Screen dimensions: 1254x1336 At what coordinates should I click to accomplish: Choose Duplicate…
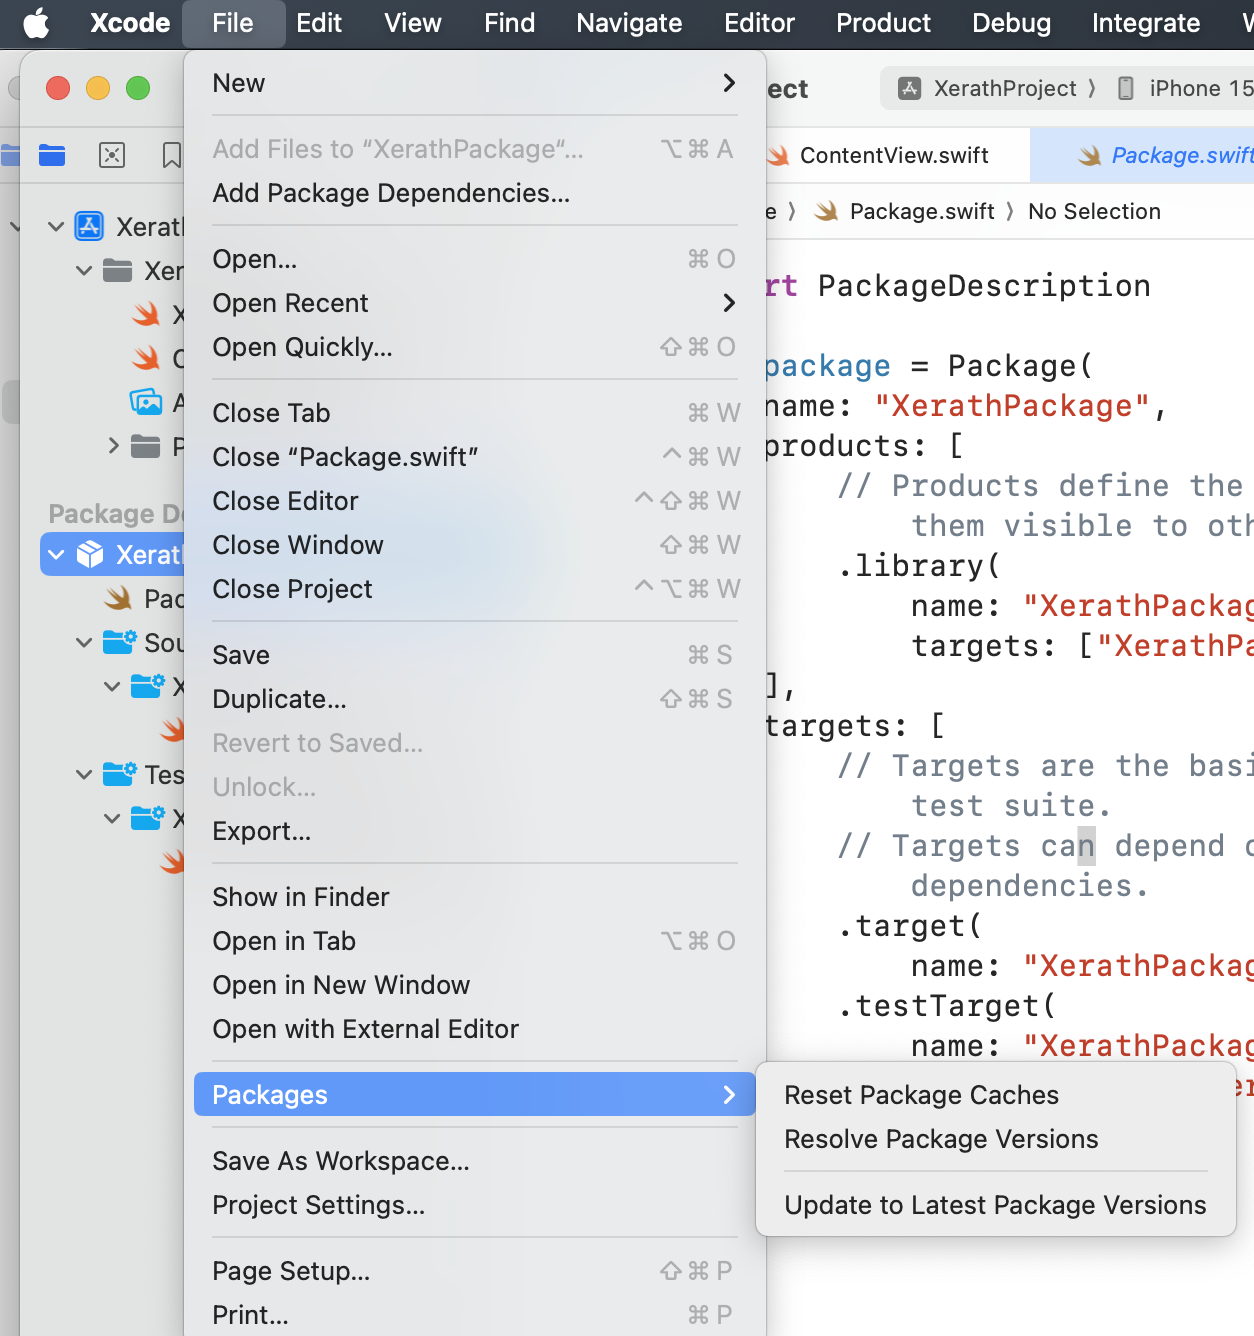(475, 699)
